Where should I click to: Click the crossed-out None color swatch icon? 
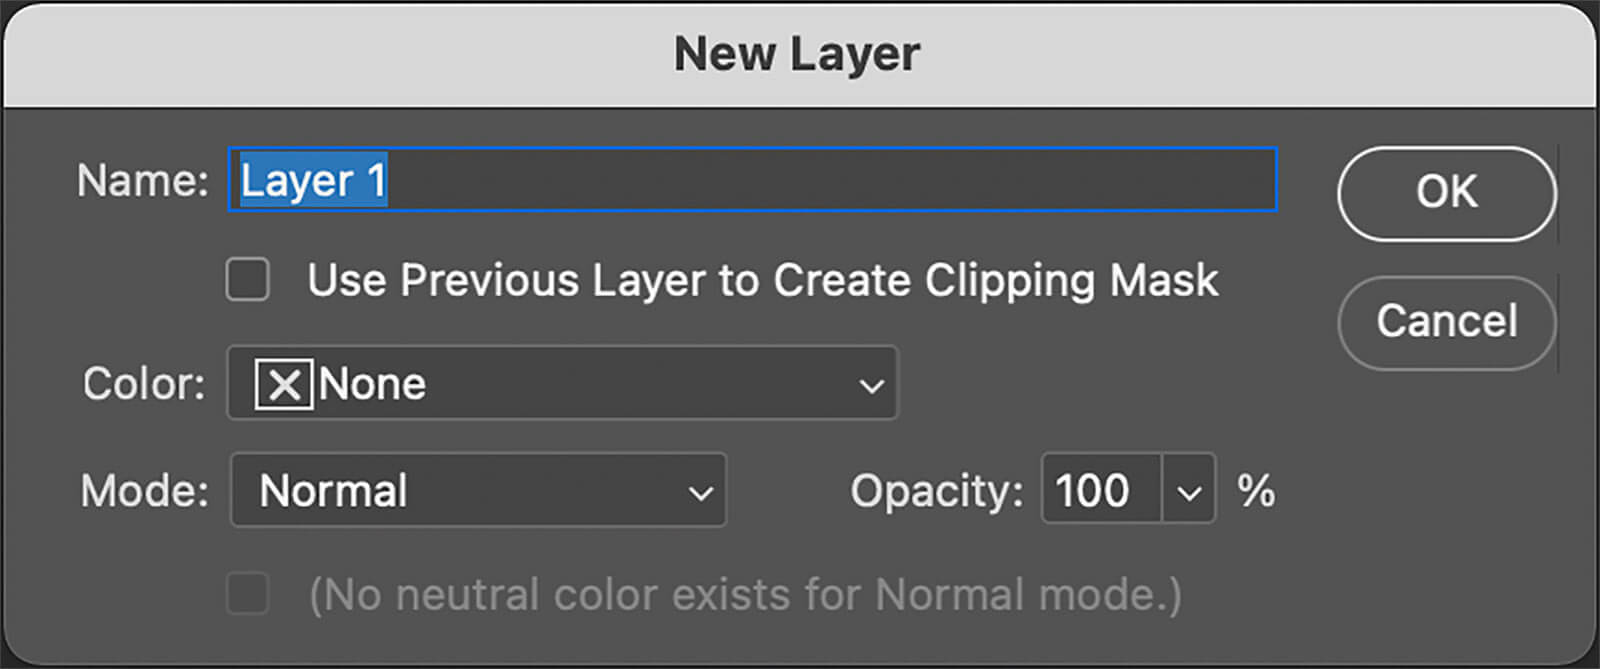284,384
